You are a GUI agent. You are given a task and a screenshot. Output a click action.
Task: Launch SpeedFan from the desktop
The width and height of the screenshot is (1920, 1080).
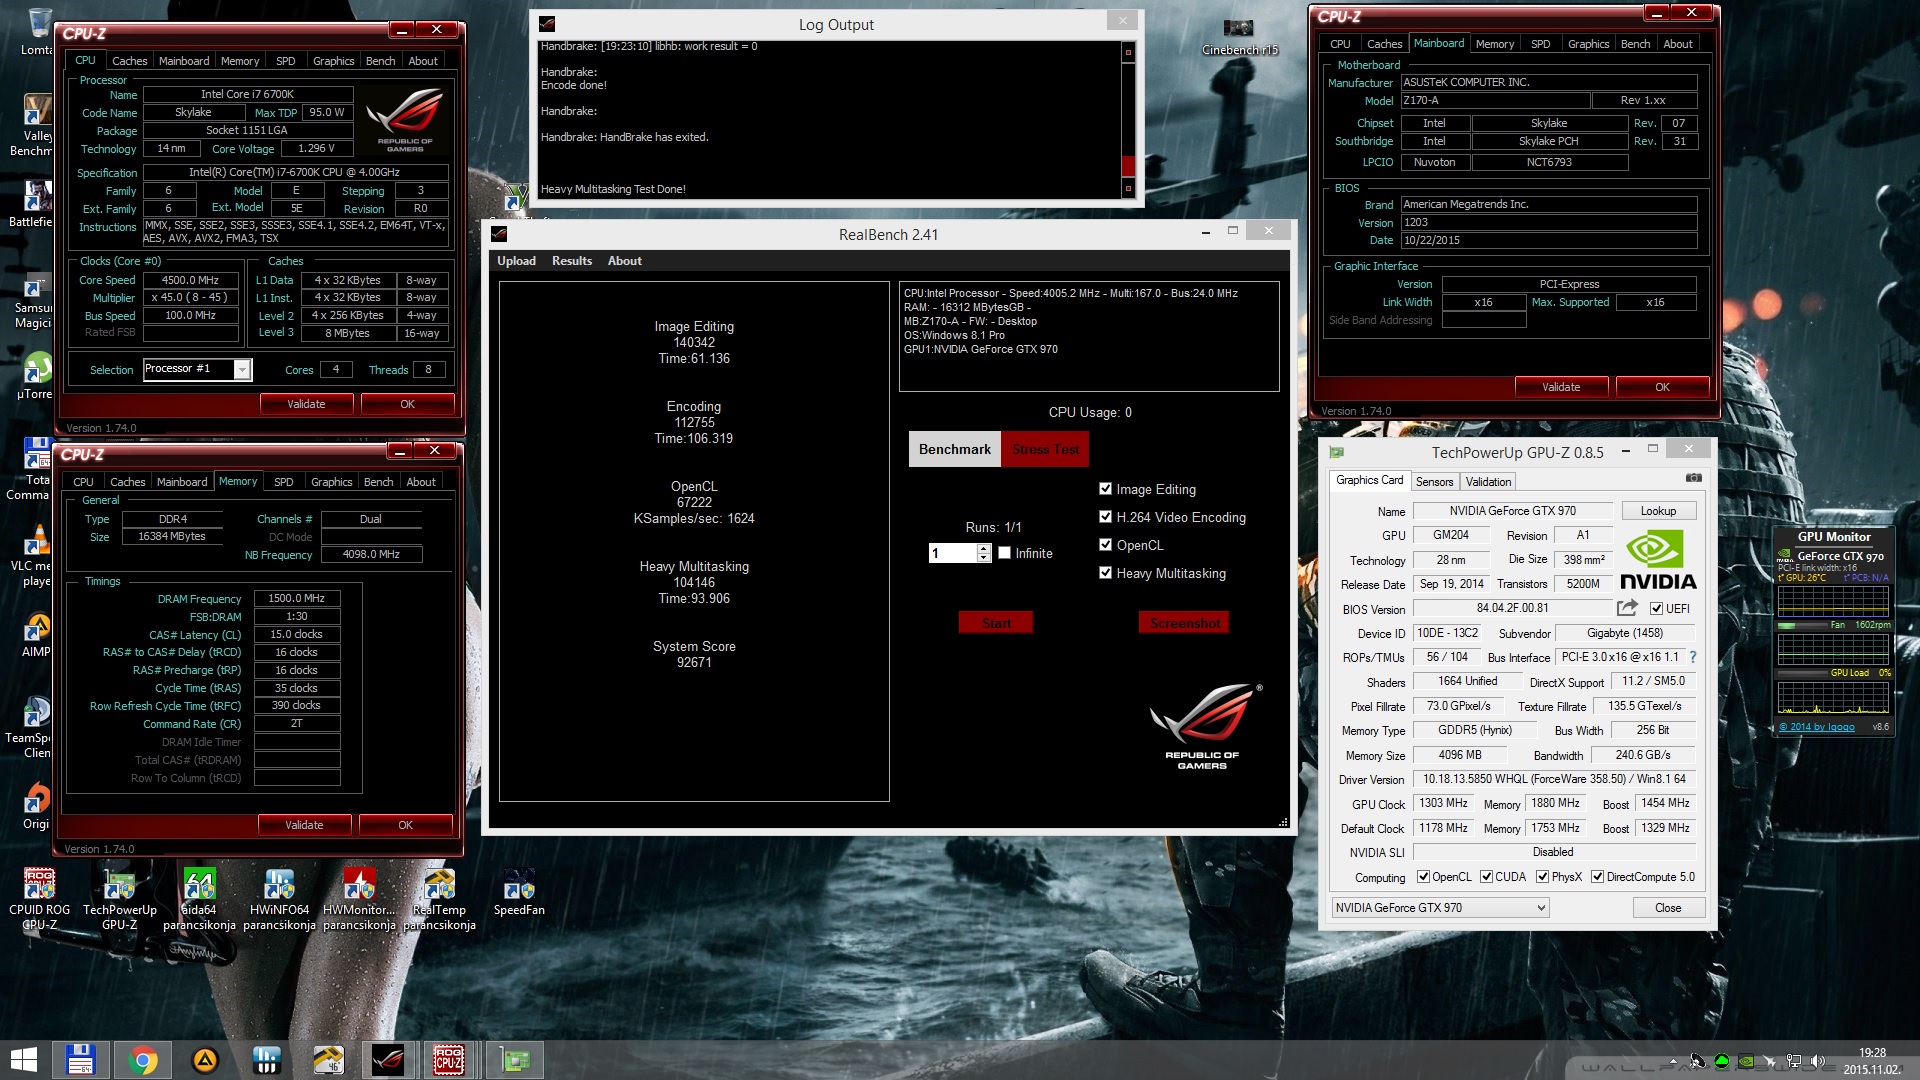pyautogui.click(x=519, y=893)
